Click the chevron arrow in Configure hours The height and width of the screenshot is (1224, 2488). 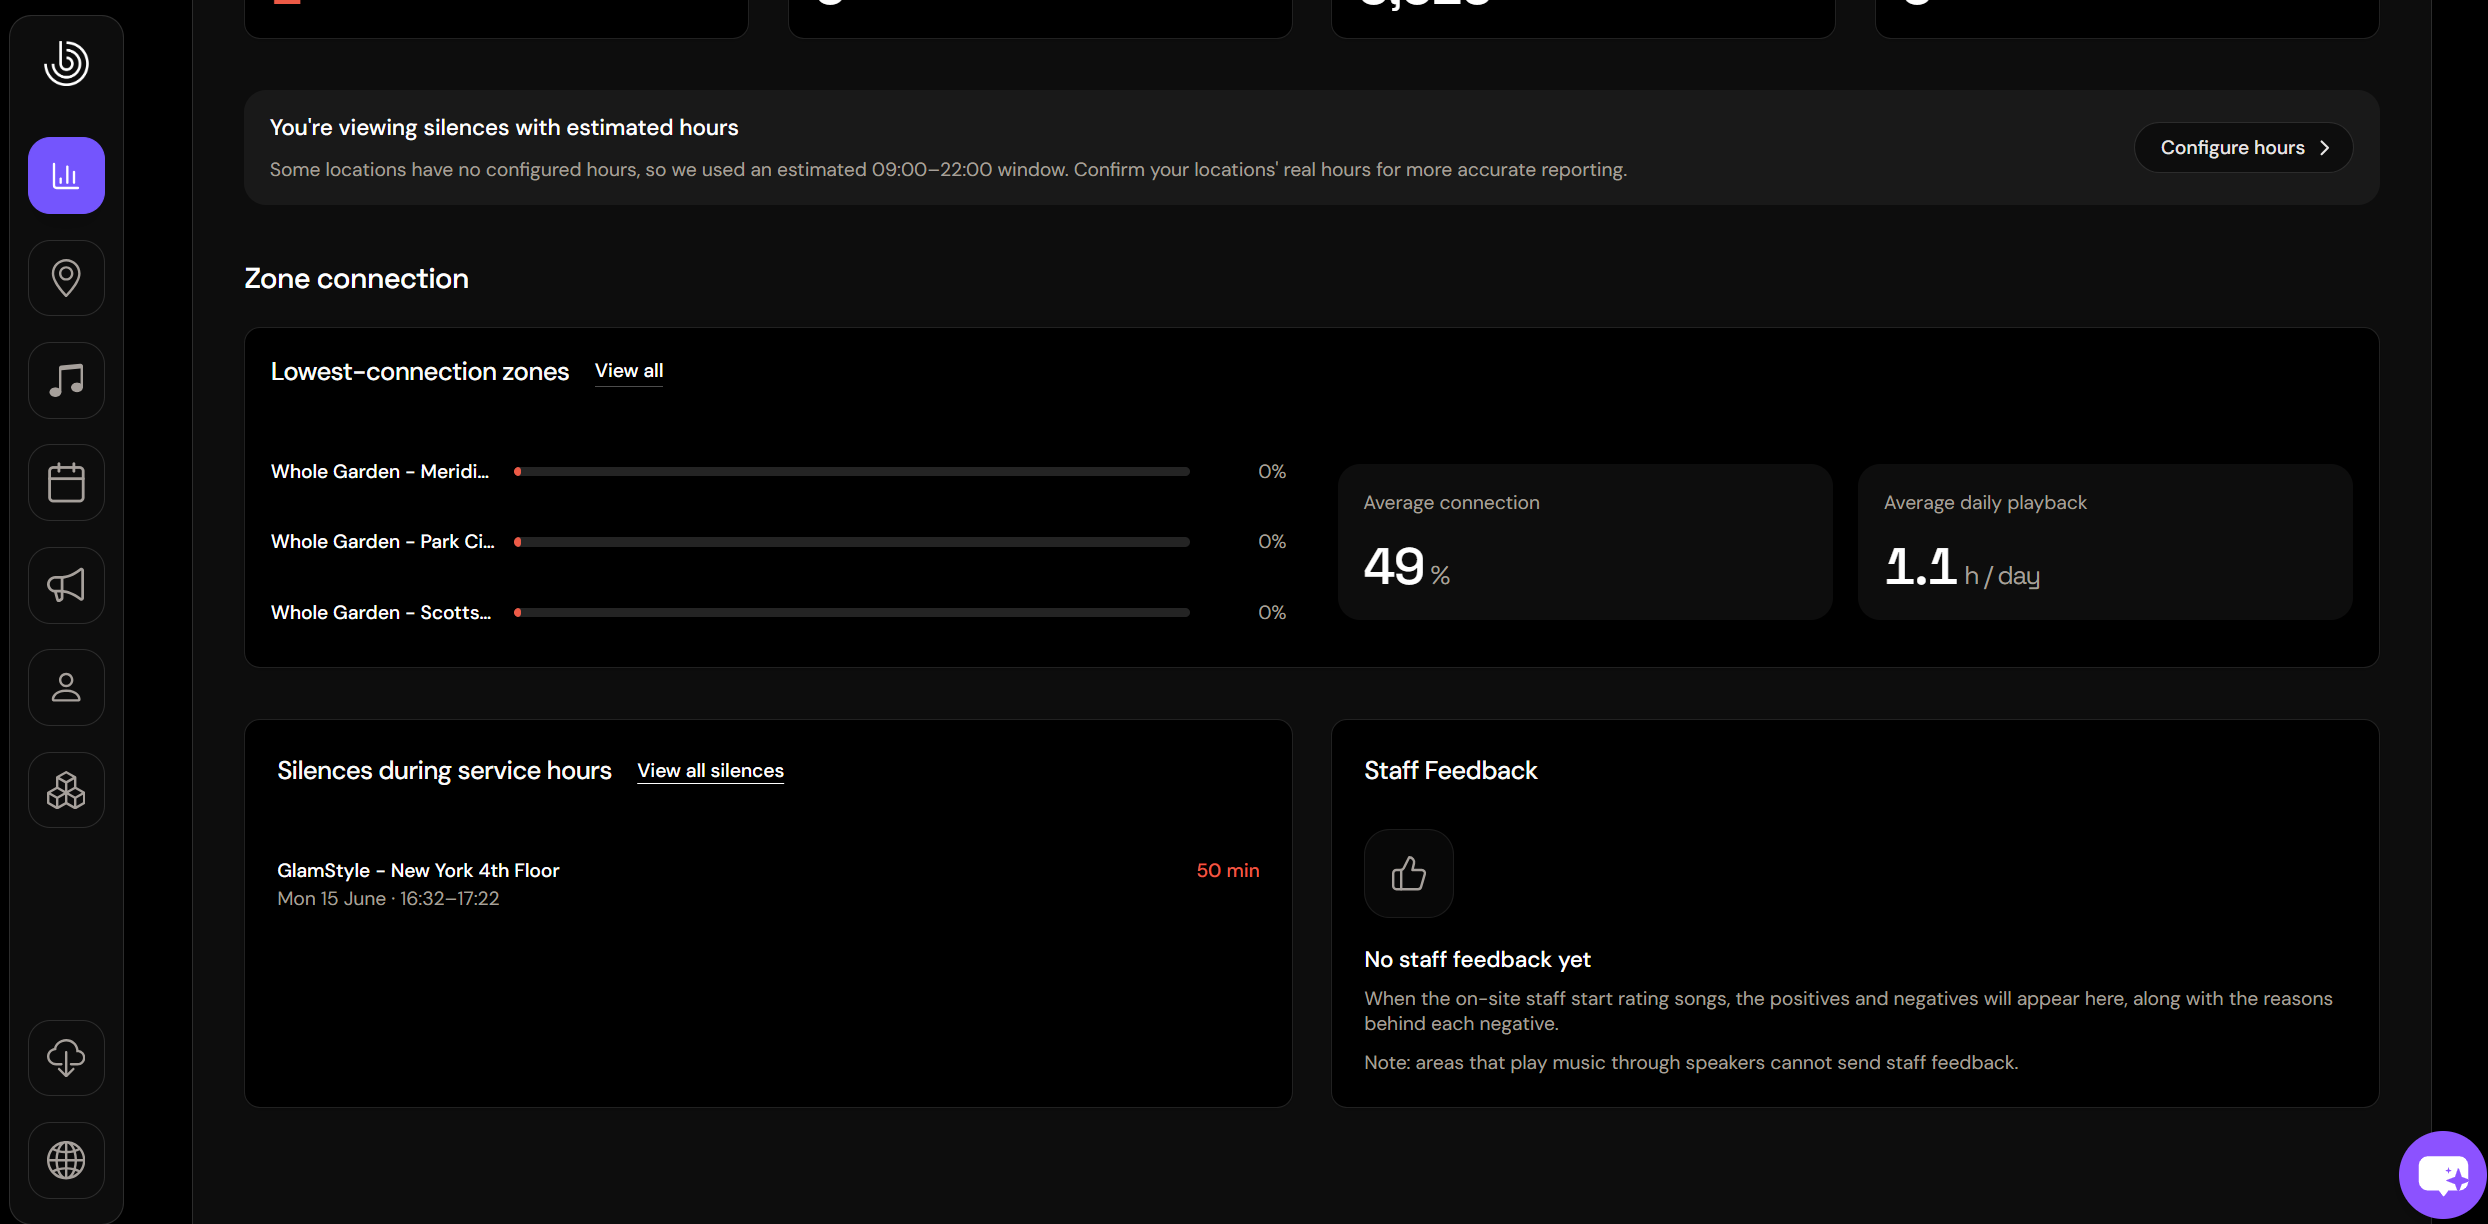2325,148
